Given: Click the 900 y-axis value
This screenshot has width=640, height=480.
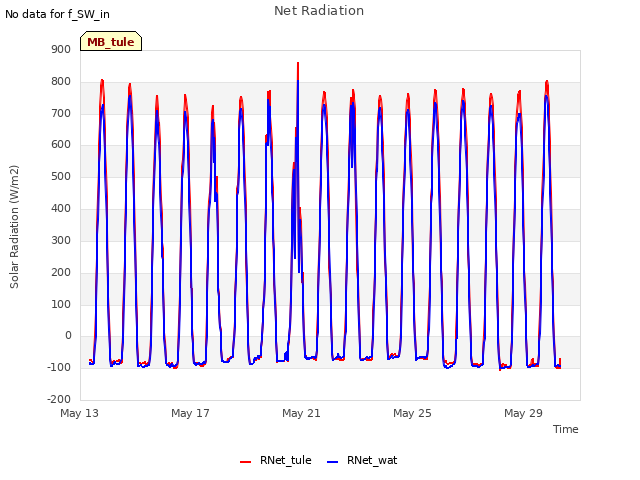Looking at the screenshot, I should [61, 50].
